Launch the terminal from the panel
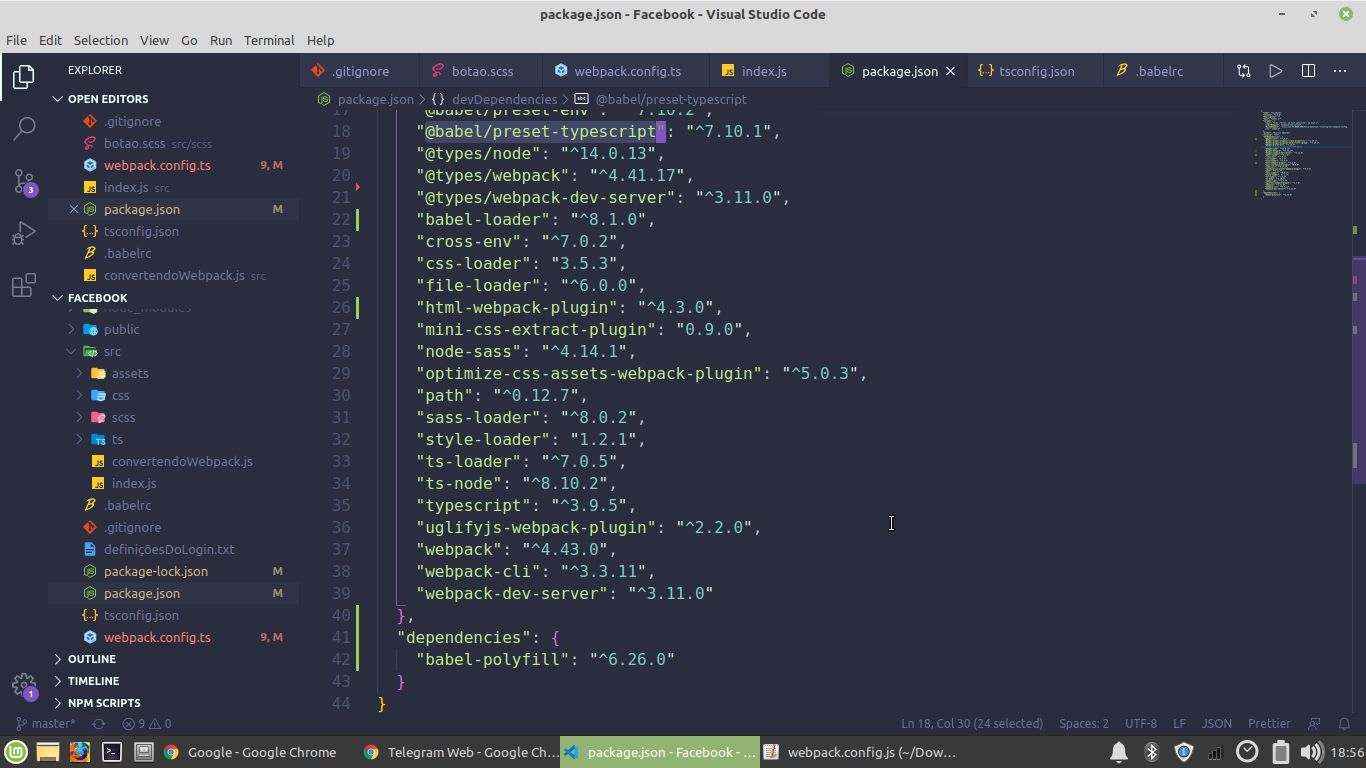 (x=112, y=752)
